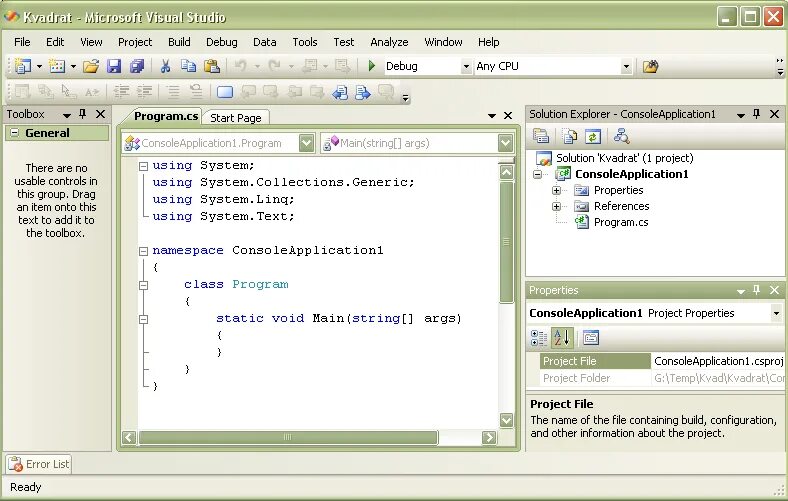788x501 pixels.
Task: Toggle auto-hide pin on Properties panel
Action: pyautogui.click(x=756, y=290)
